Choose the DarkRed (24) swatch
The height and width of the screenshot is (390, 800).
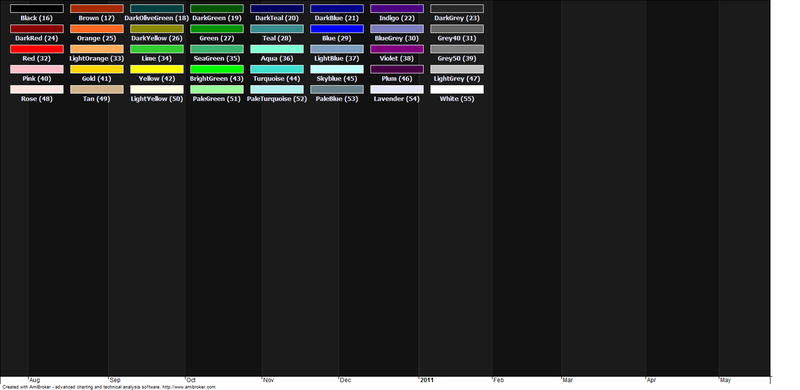(x=37, y=29)
